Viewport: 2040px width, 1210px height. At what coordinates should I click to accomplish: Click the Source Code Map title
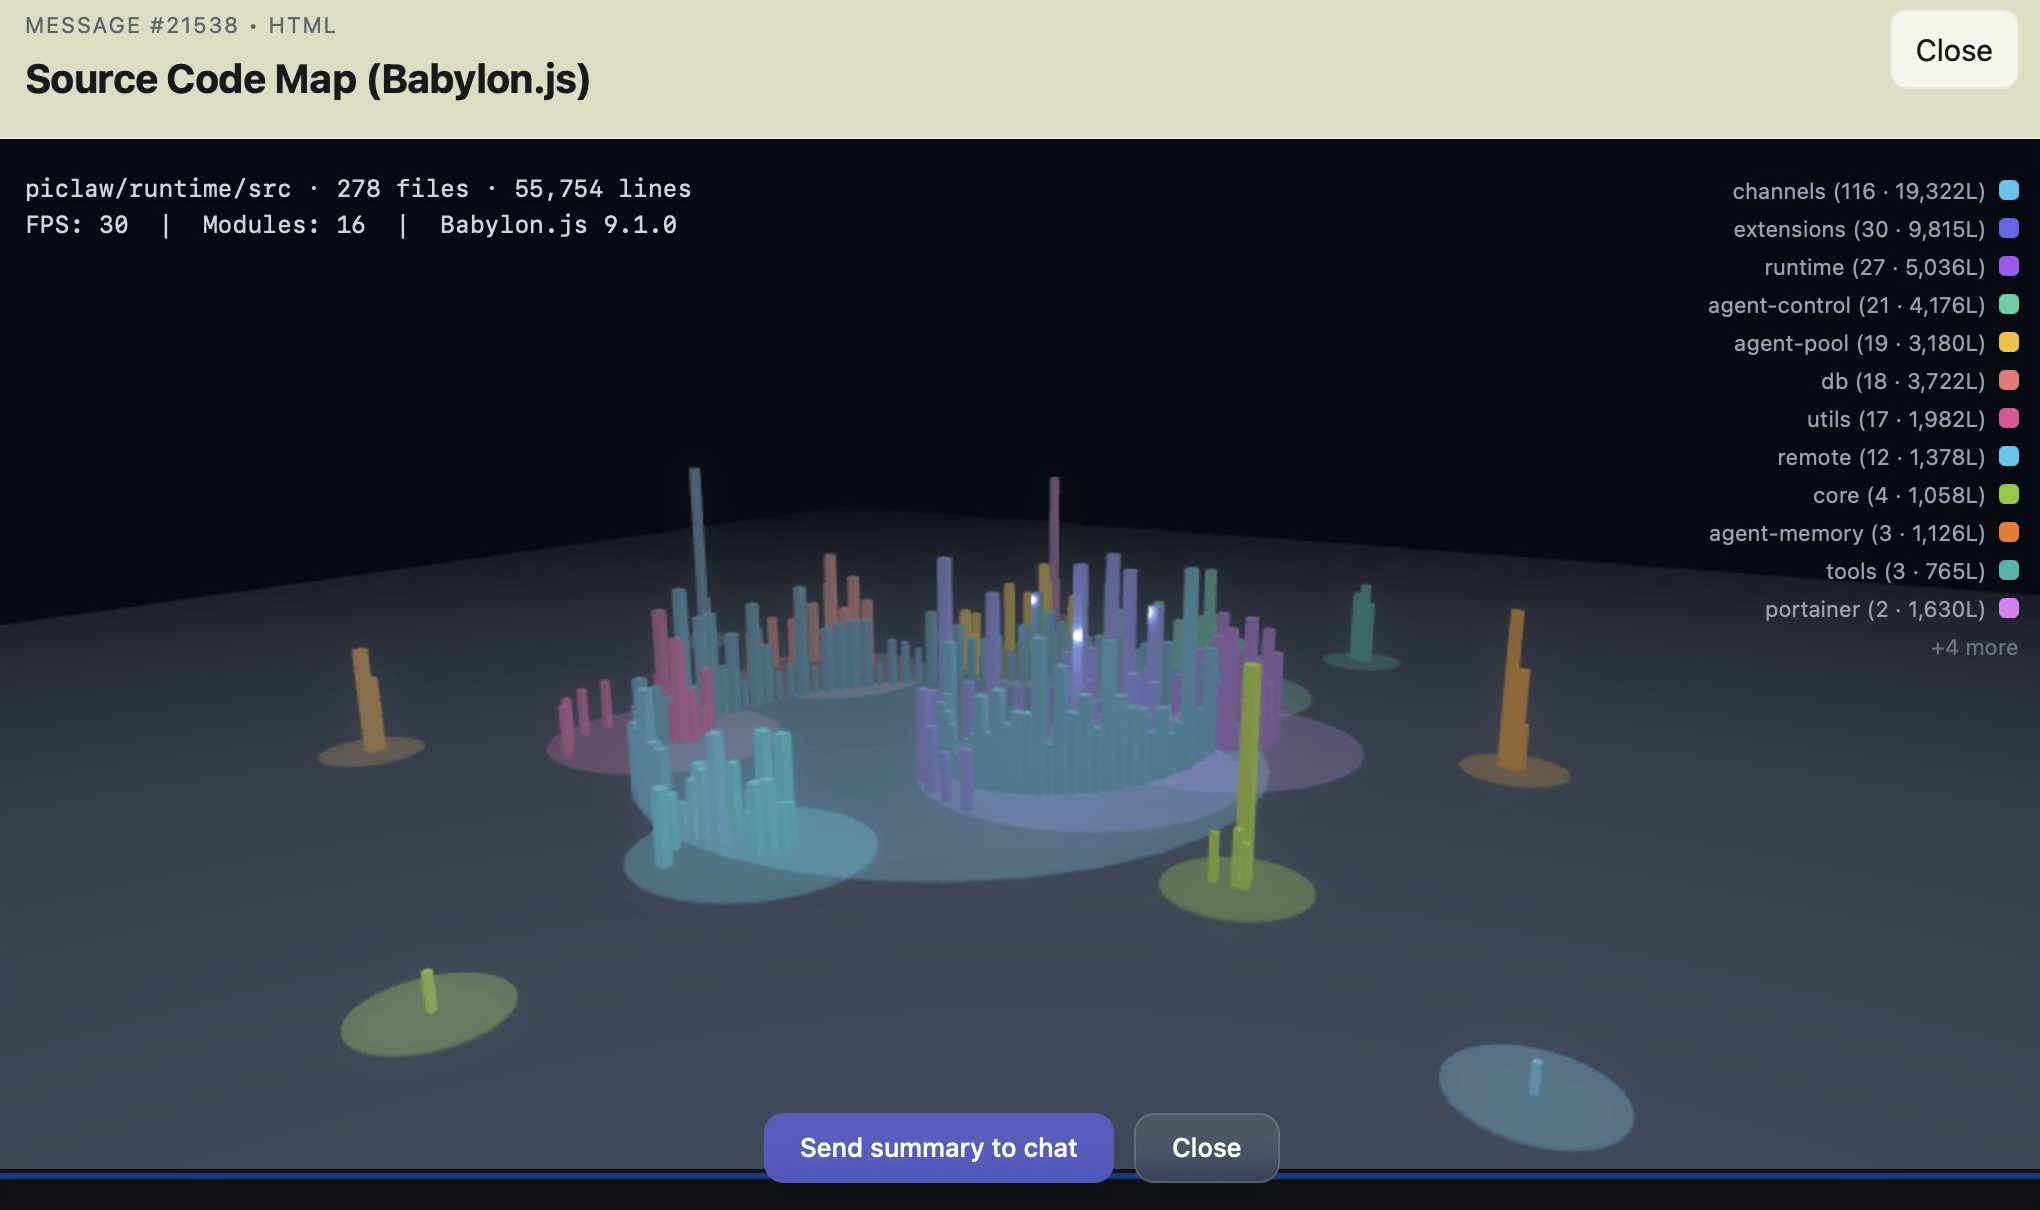[x=307, y=78]
